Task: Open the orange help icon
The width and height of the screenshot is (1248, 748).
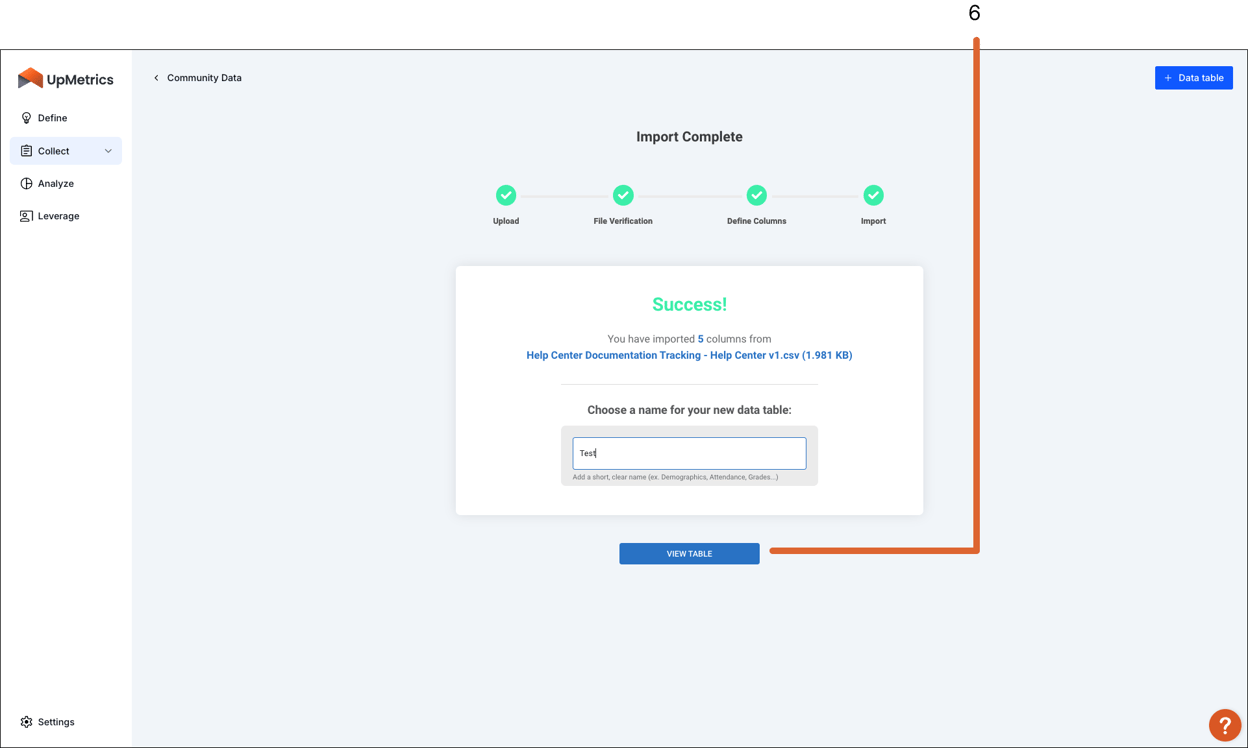Action: coord(1225,724)
